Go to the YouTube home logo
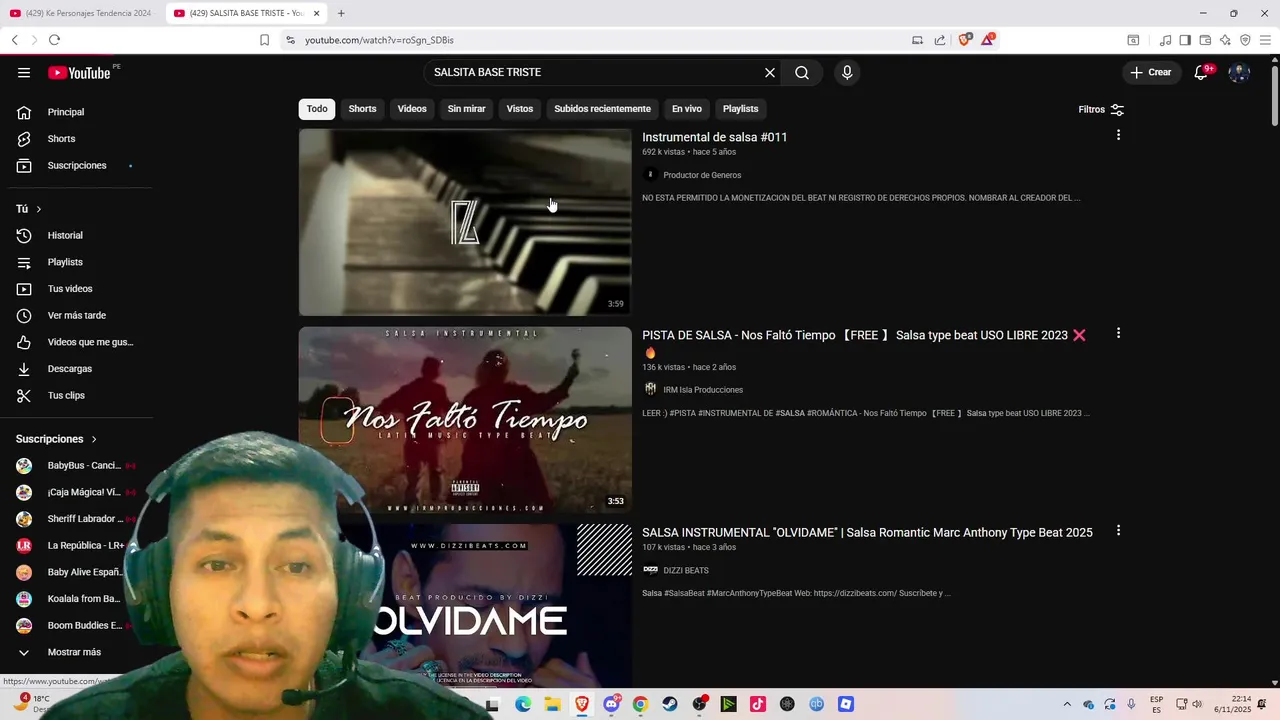The width and height of the screenshot is (1280, 720). [79, 72]
